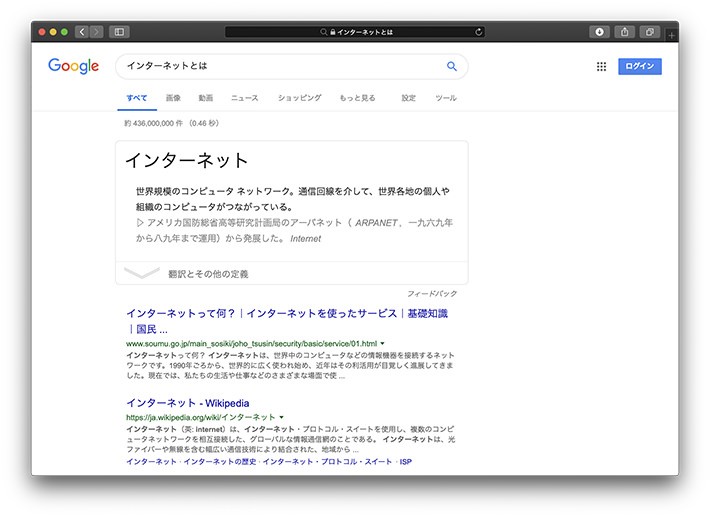Click the Safari forward arrow button
The width and height of the screenshot is (710, 517).
click(96, 32)
